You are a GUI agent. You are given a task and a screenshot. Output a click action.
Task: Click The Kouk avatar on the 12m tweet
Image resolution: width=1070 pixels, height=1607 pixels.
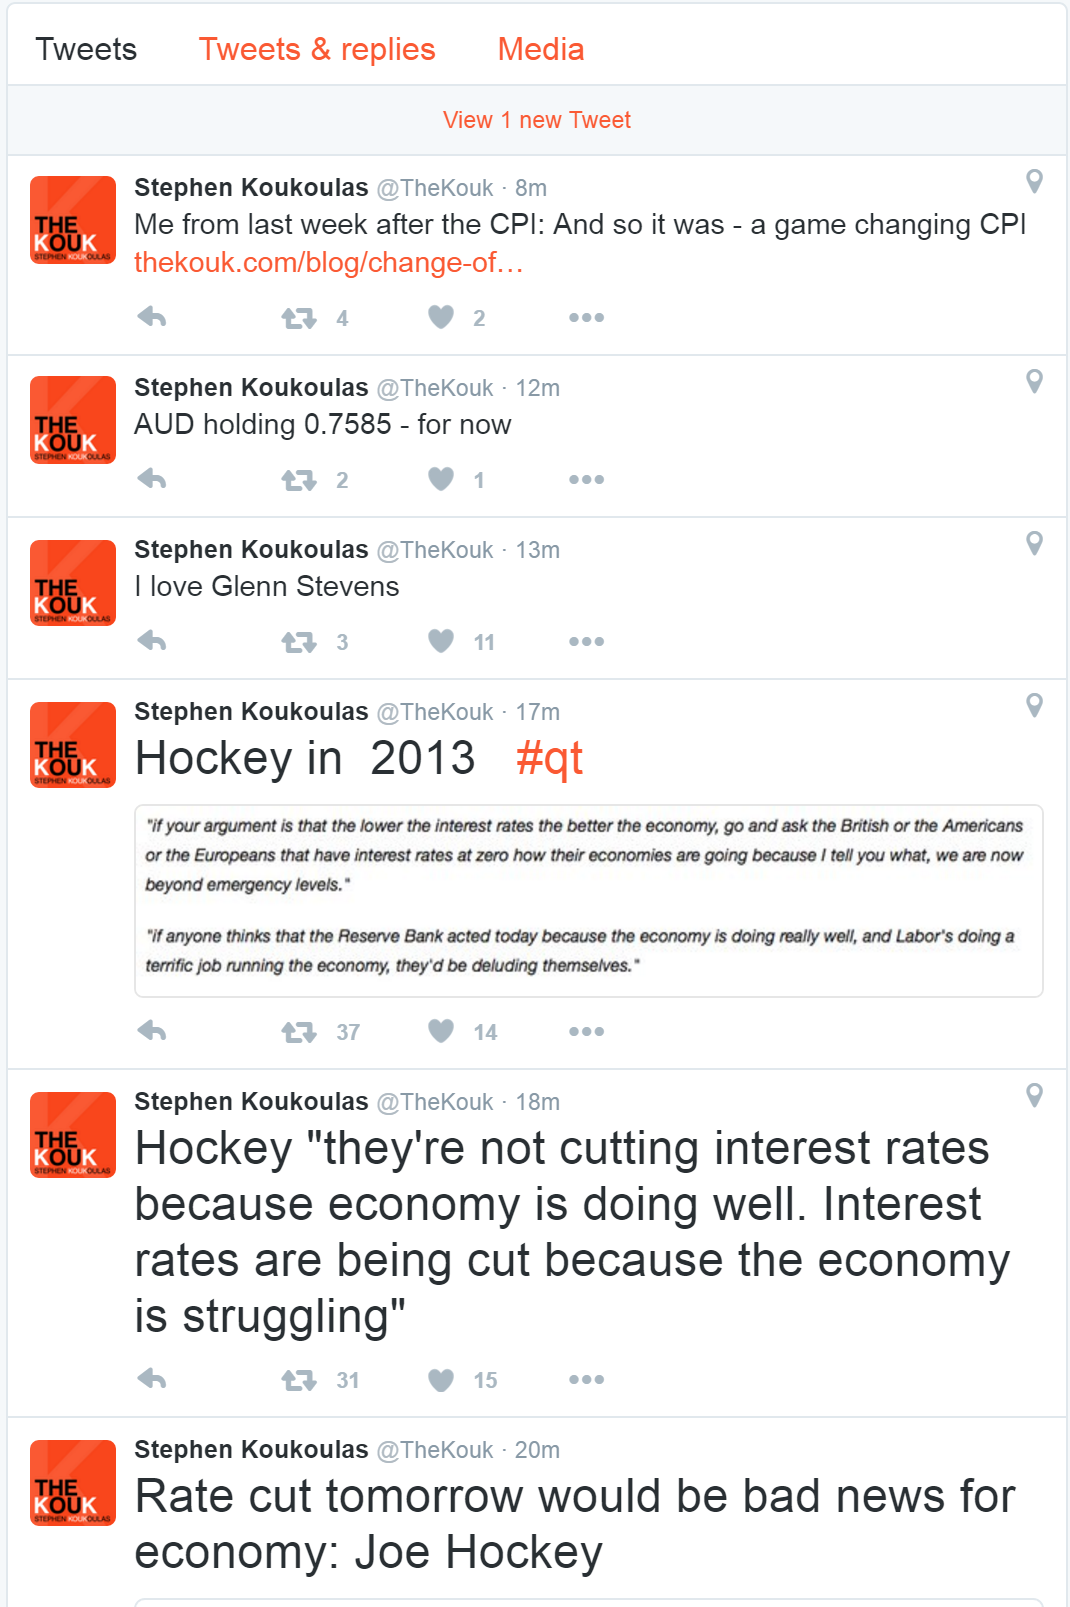73,420
